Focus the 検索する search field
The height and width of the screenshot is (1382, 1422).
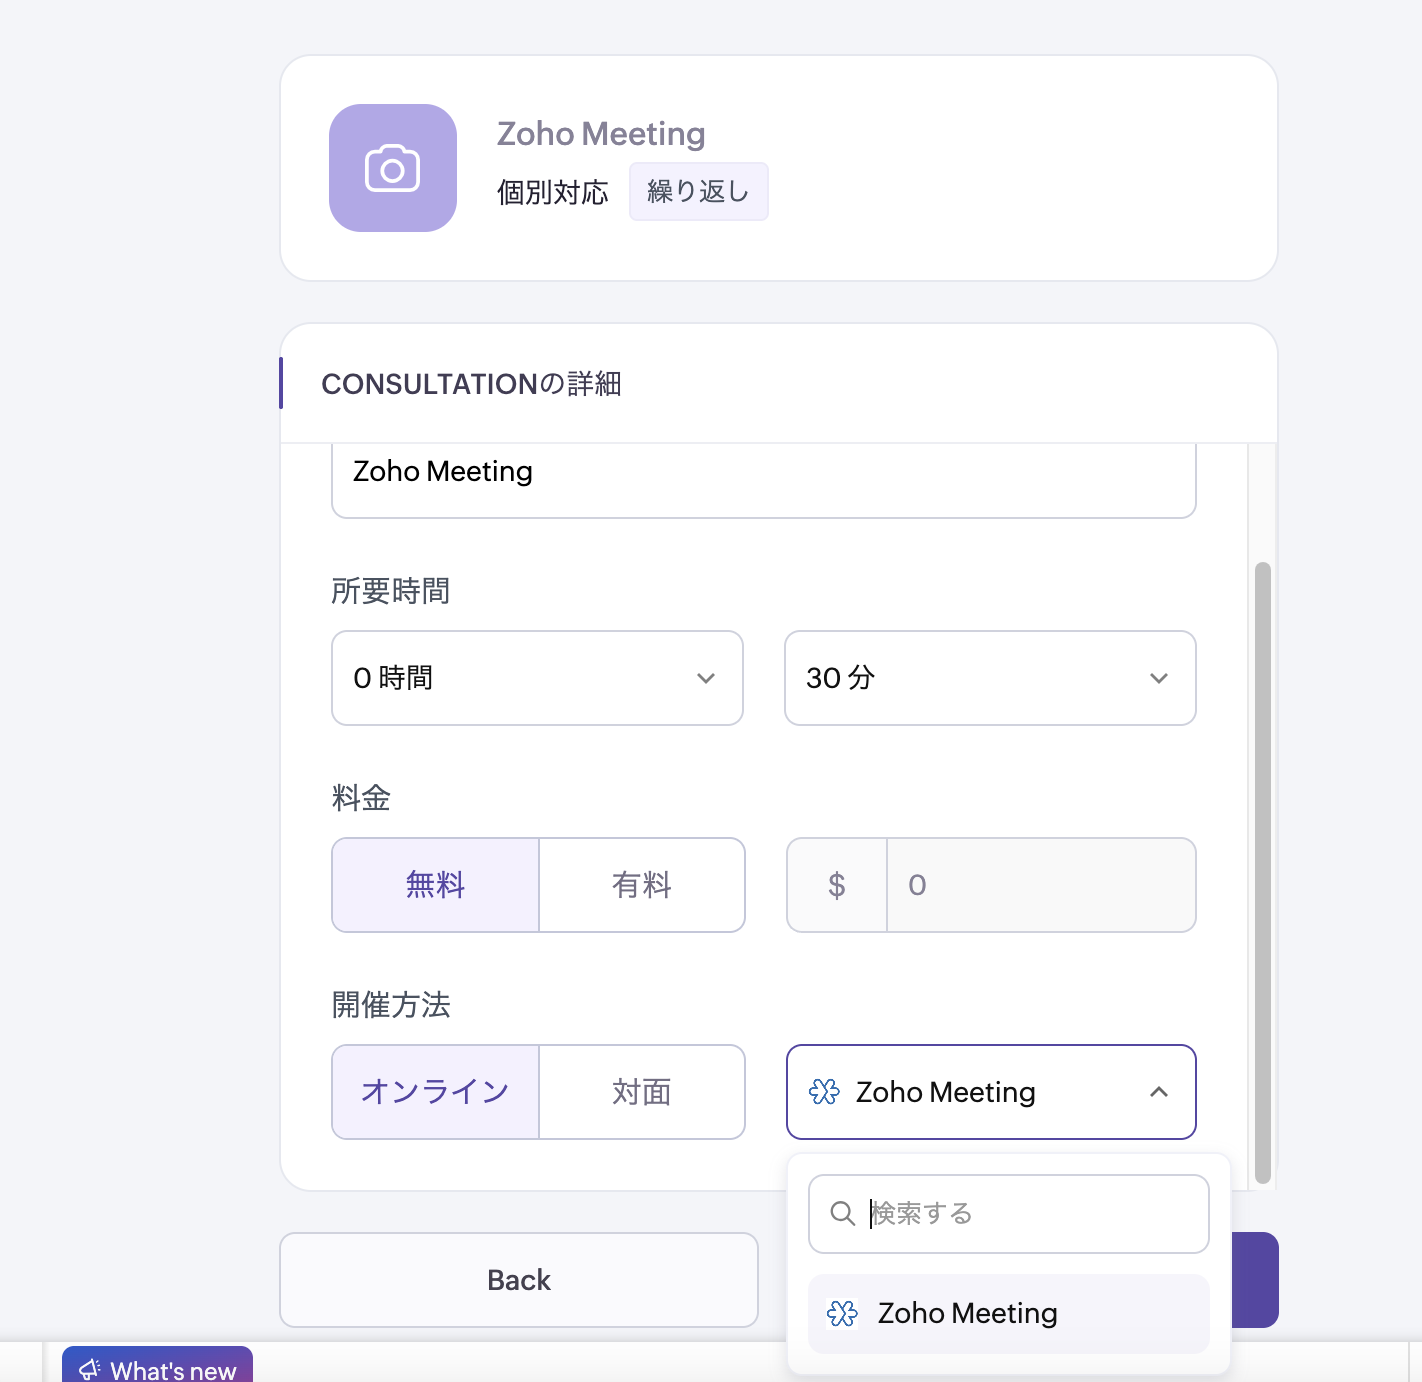(1009, 1213)
